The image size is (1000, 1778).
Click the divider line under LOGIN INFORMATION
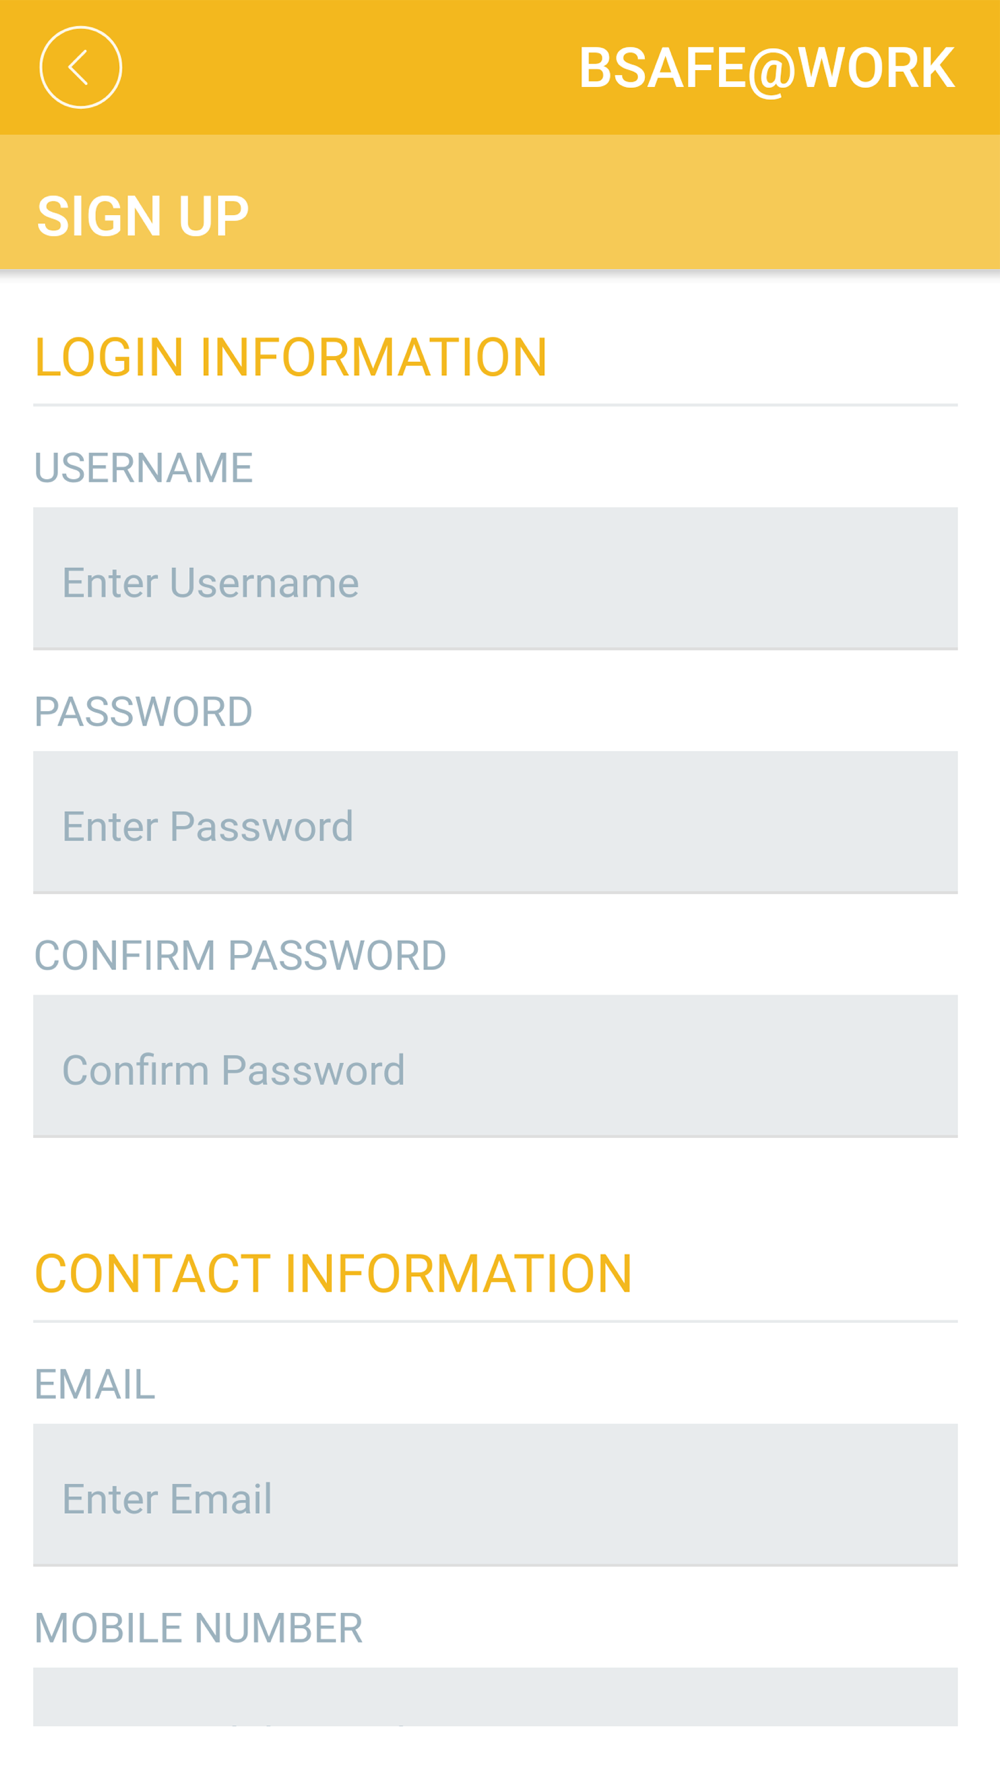(495, 405)
